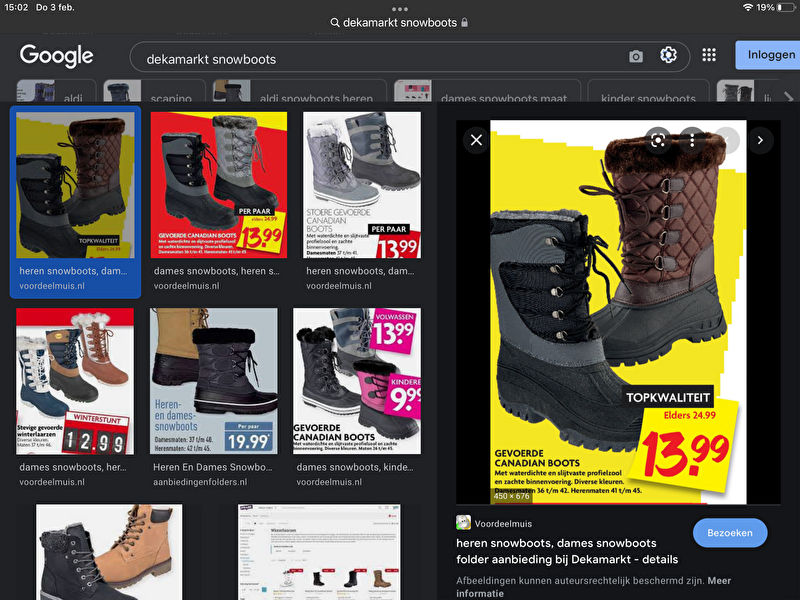
Task: Close the image preview panel
Action: point(477,140)
